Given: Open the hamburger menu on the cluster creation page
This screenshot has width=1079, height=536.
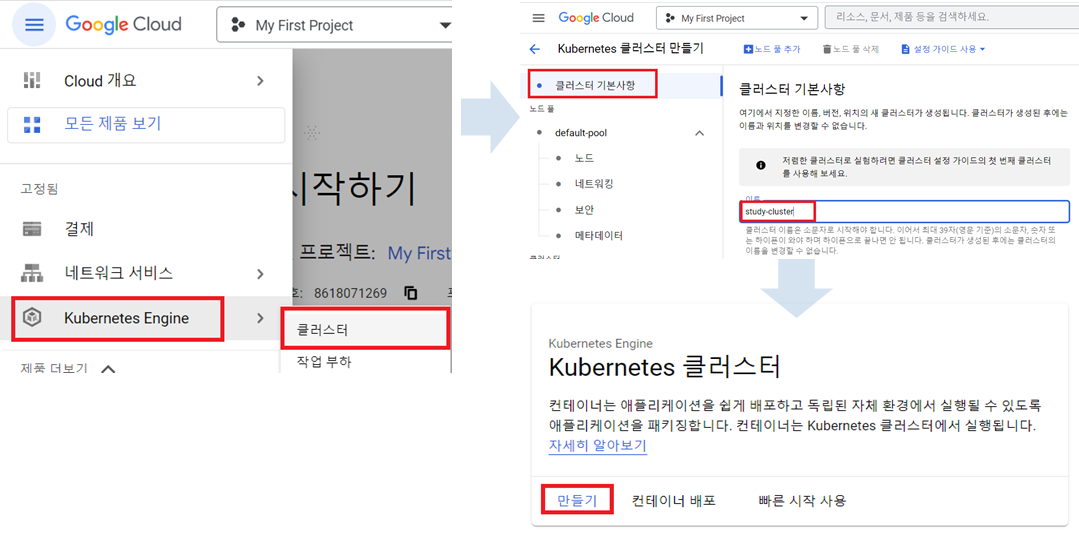Looking at the screenshot, I should pos(539,18).
